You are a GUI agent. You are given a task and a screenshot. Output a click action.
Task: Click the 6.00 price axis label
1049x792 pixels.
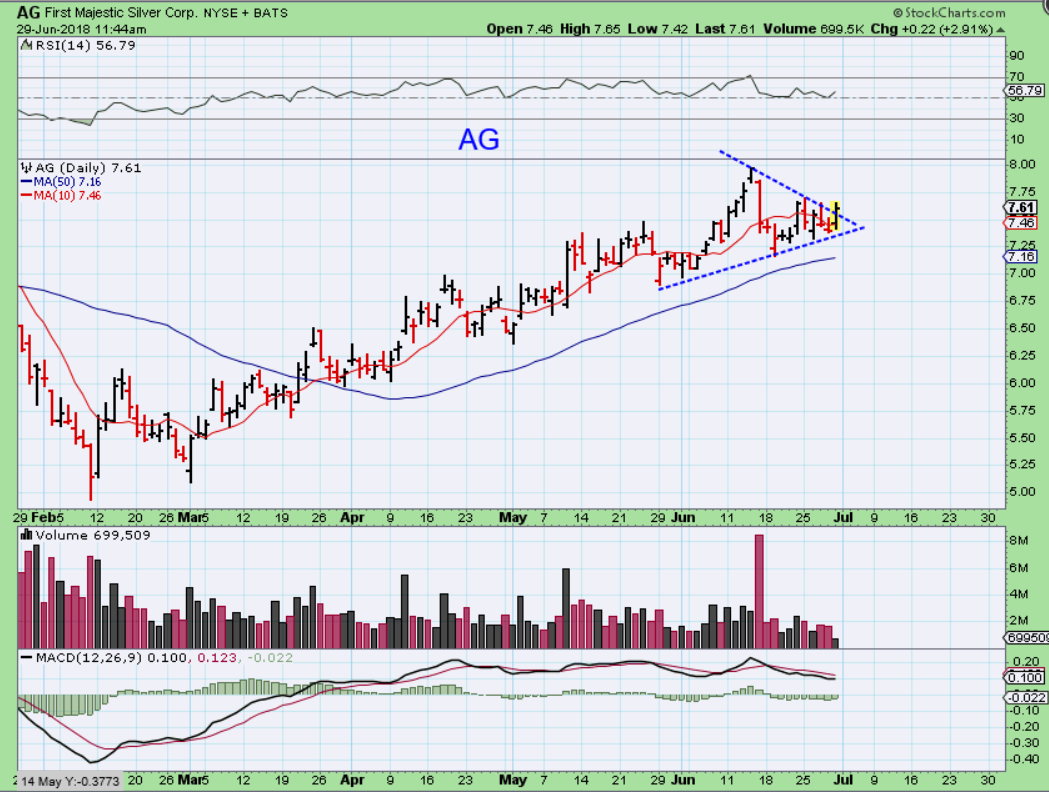[1022, 383]
